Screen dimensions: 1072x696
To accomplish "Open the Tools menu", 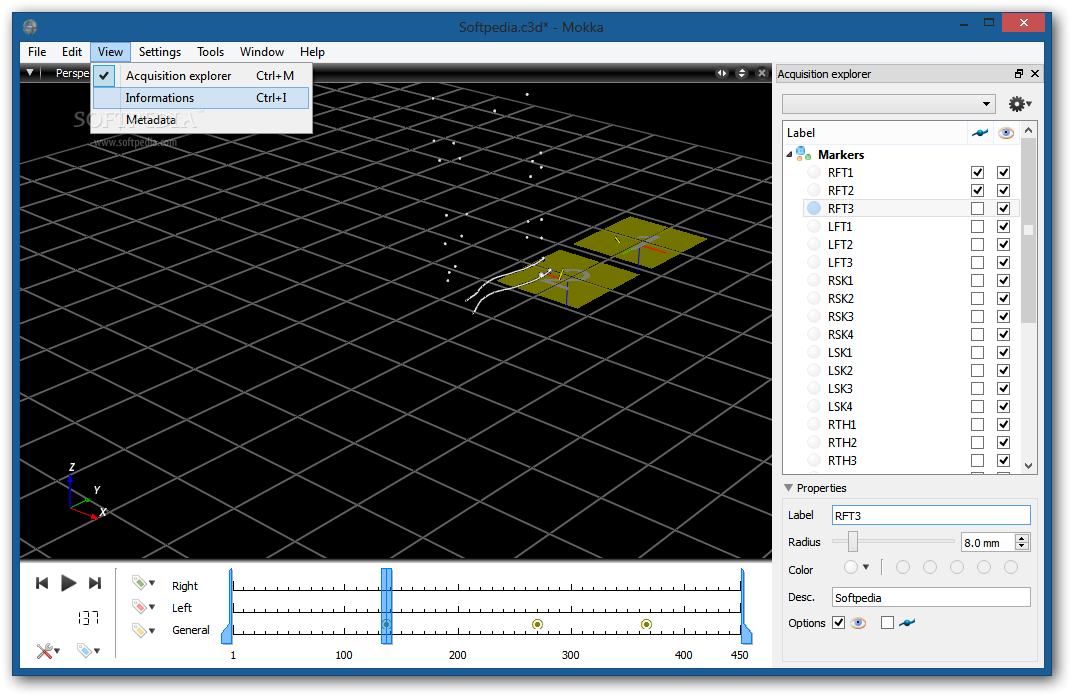I will [211, 51].
